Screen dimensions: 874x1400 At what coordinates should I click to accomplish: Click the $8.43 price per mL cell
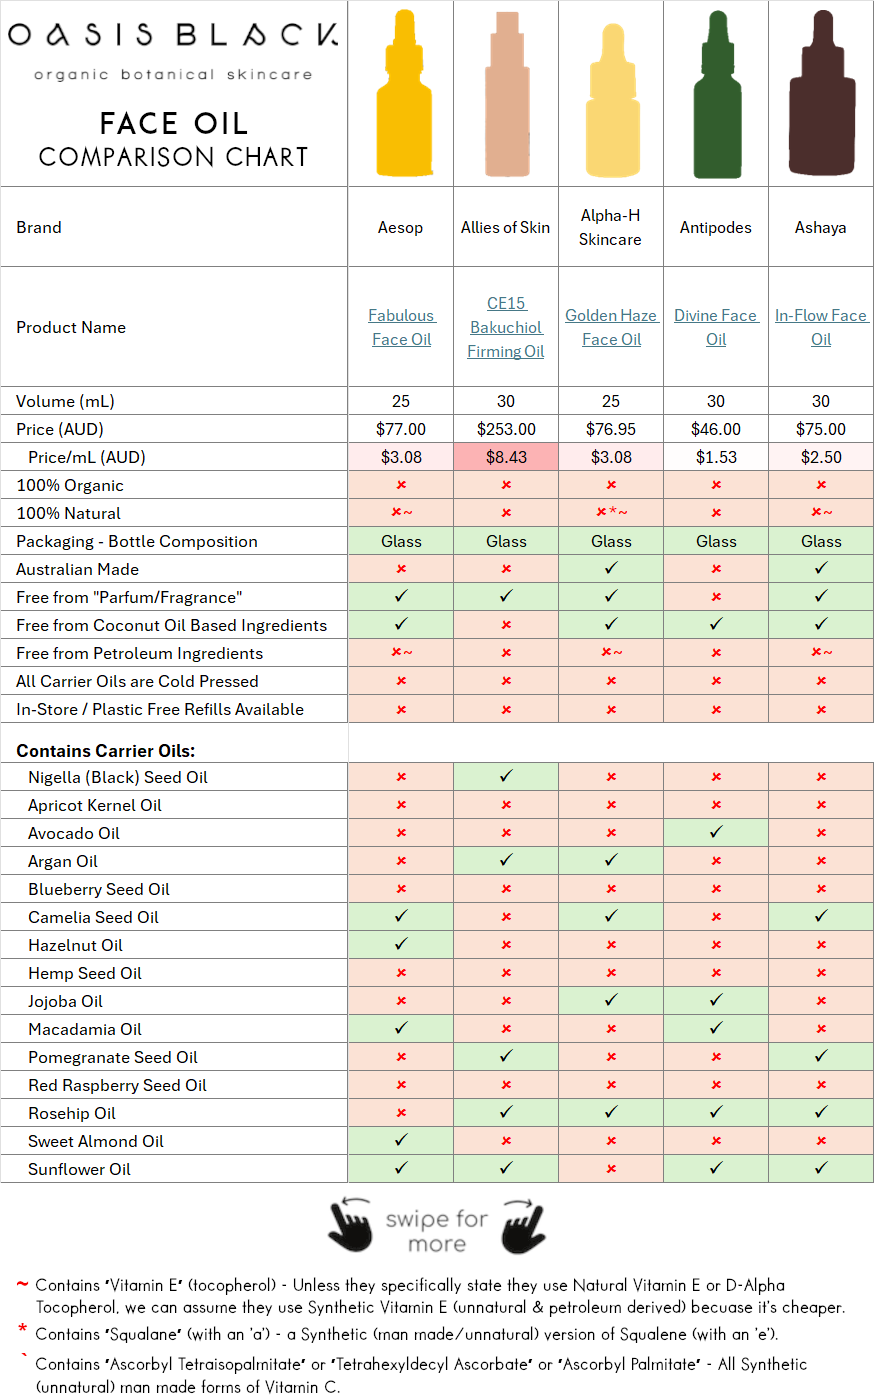point(506,457)
